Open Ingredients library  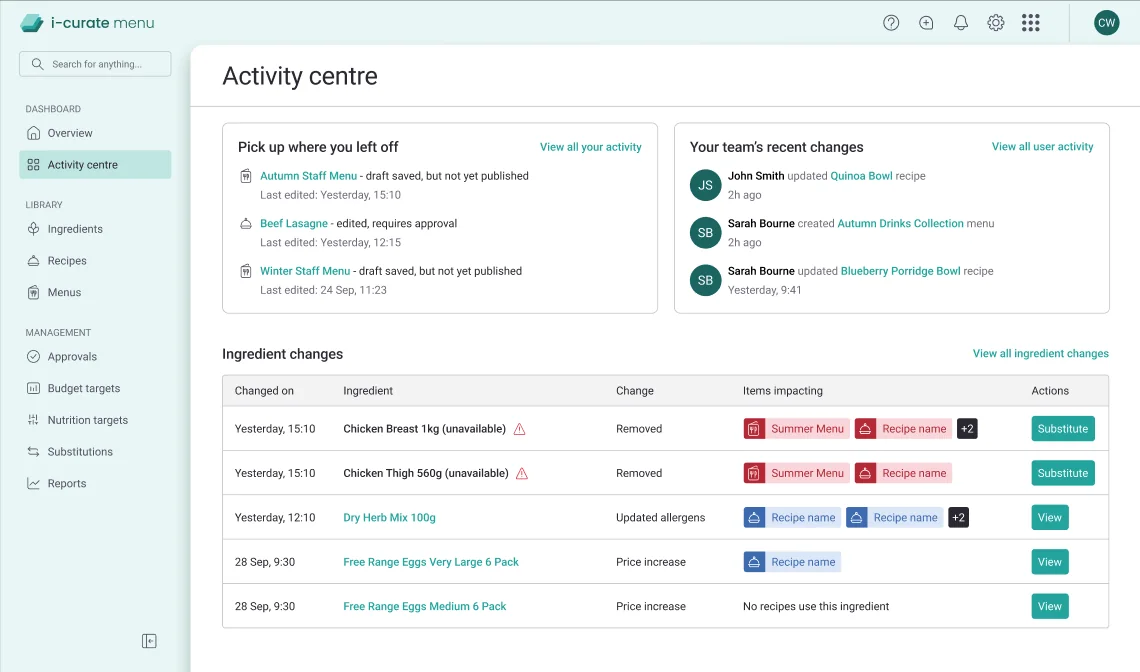pyautogui.click(x=95, y=229)
